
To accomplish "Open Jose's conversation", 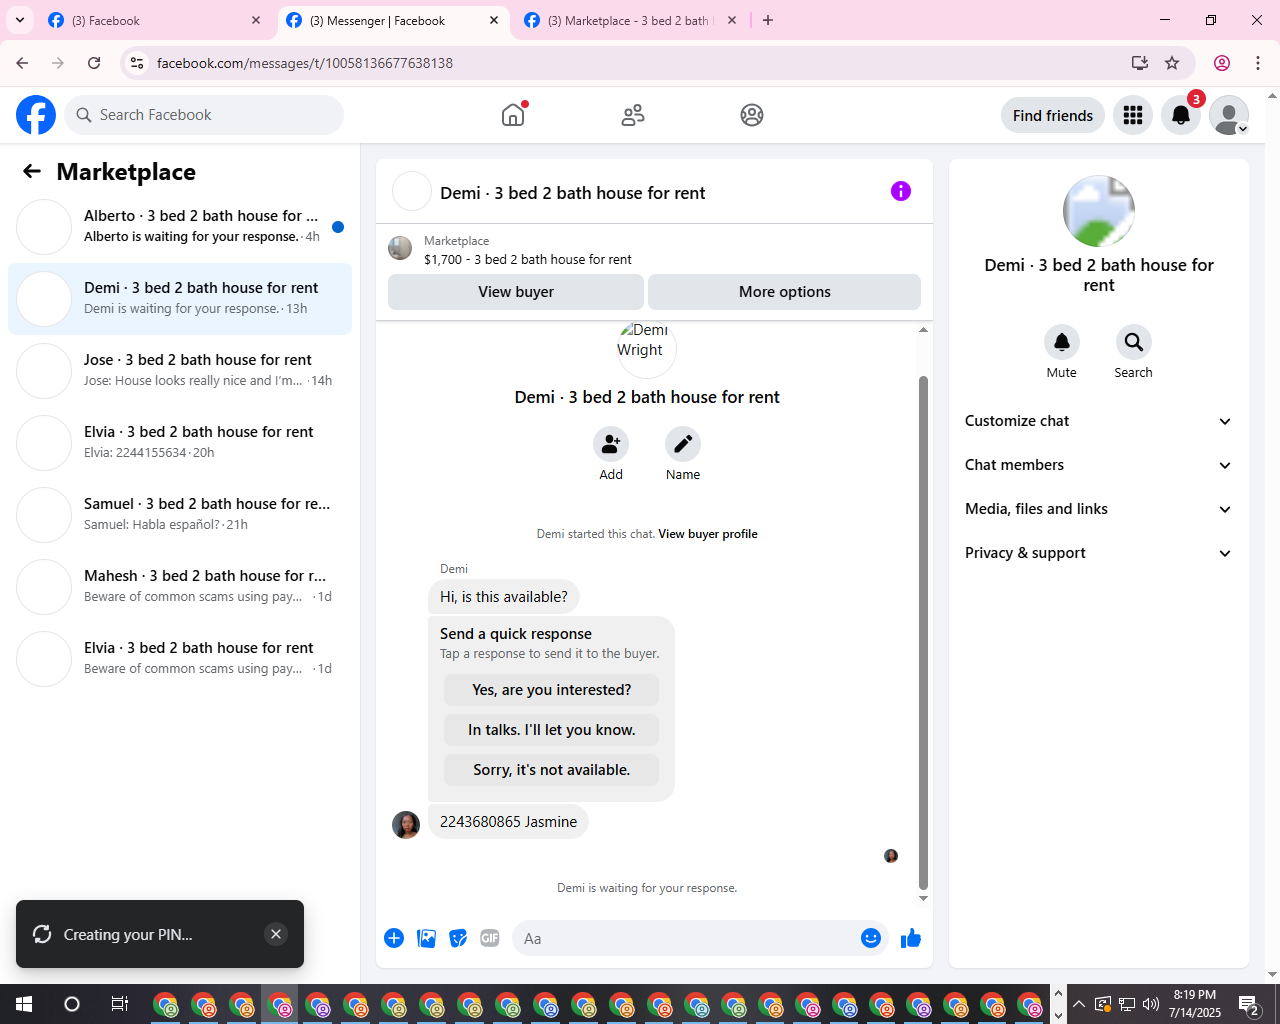I will (x=180, y=371).
